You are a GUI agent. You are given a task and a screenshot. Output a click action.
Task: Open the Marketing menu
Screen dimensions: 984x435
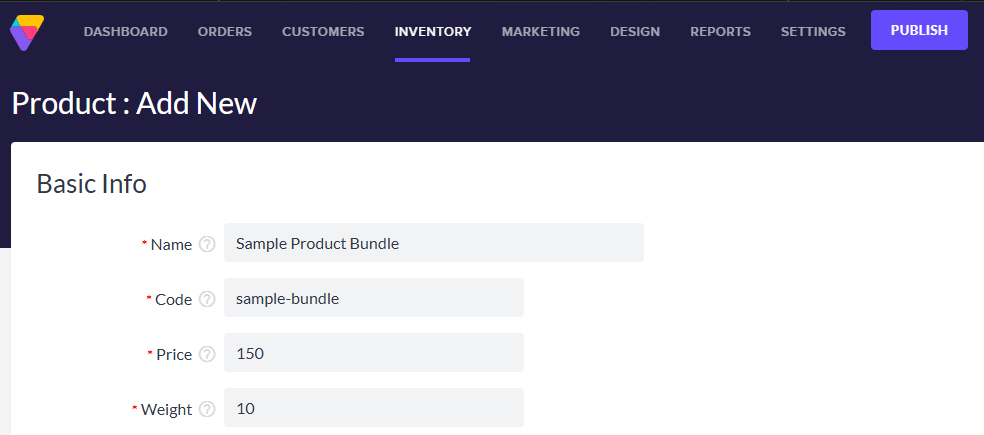click(x=541, y=31)
